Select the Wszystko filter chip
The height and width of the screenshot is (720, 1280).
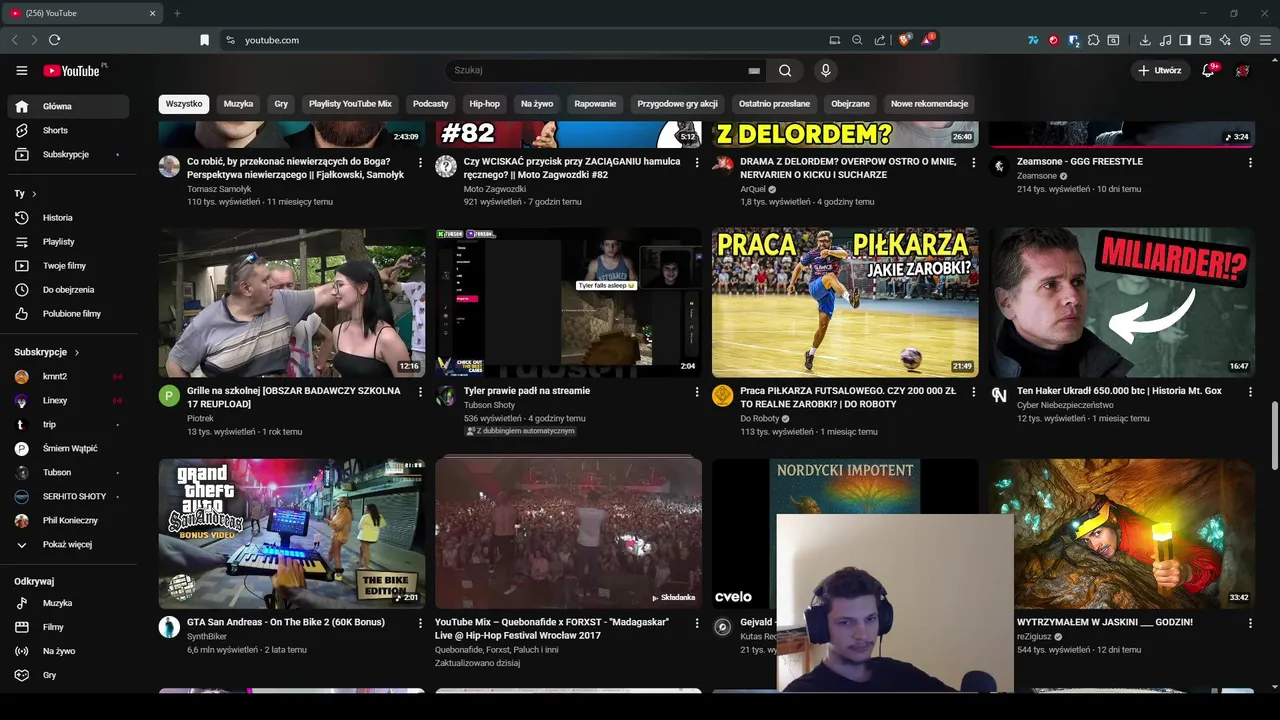[x=184, y=104]
